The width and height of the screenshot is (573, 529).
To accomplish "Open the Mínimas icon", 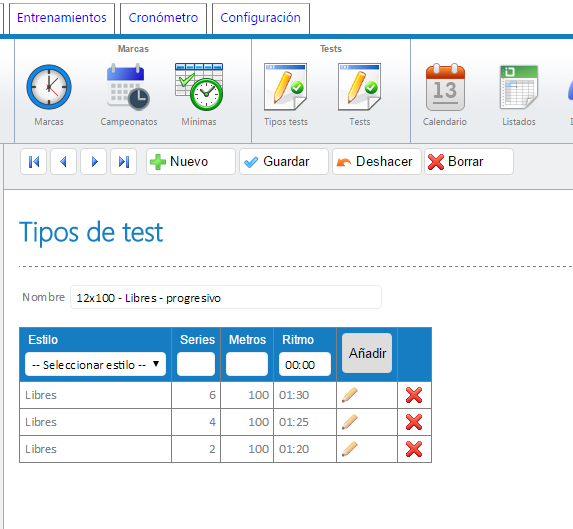I will [199, 87].
